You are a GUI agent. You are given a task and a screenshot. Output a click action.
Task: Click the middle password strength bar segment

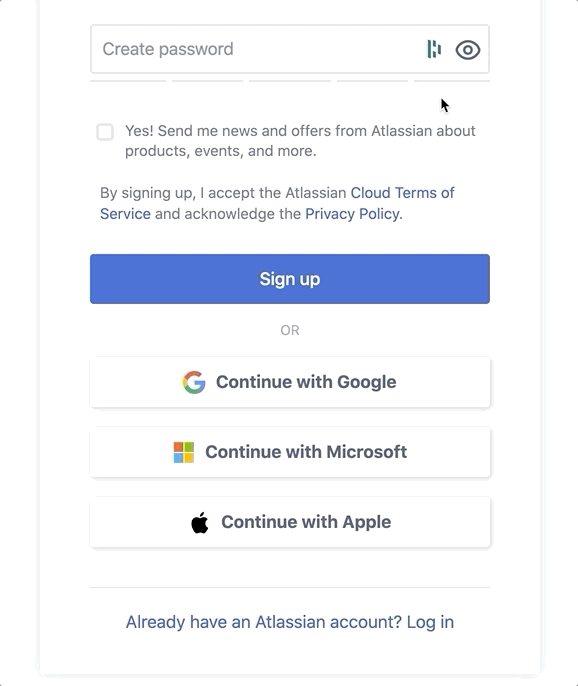290,80
